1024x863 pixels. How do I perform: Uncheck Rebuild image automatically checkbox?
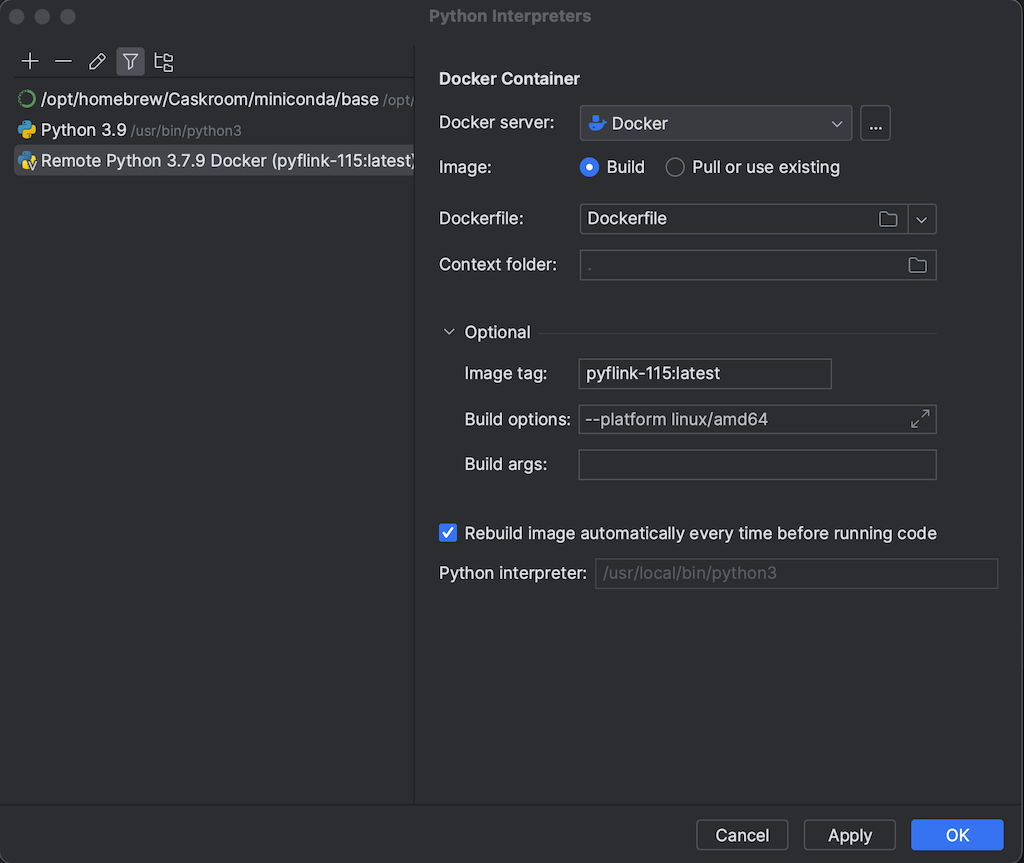click(448, 533)
